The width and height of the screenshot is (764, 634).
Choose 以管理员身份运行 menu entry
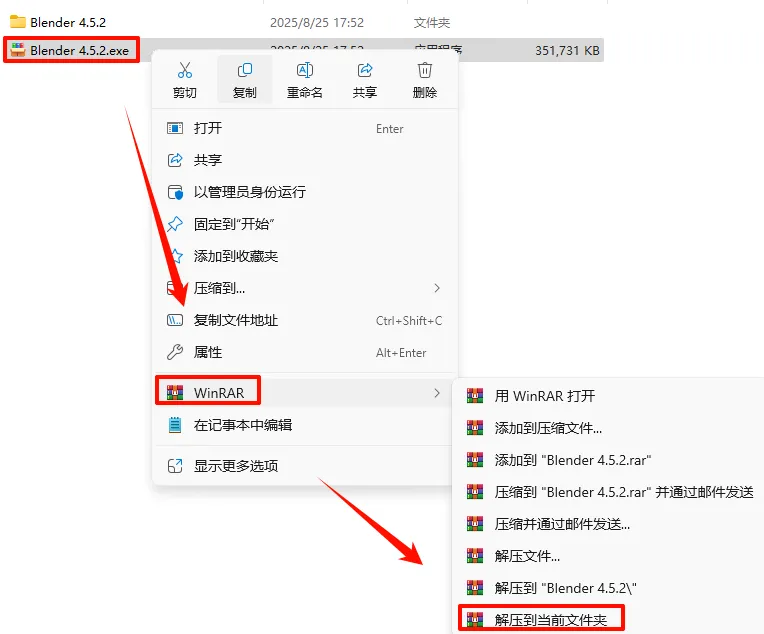(305, 192)
